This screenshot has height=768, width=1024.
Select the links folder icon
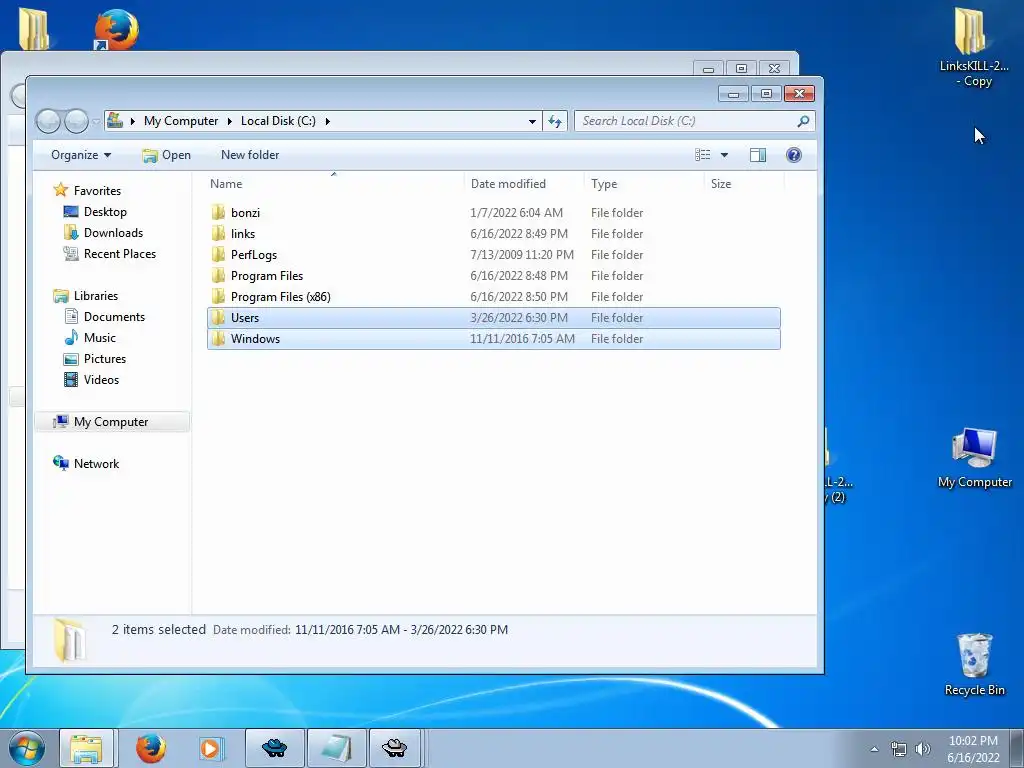point(219,234)
